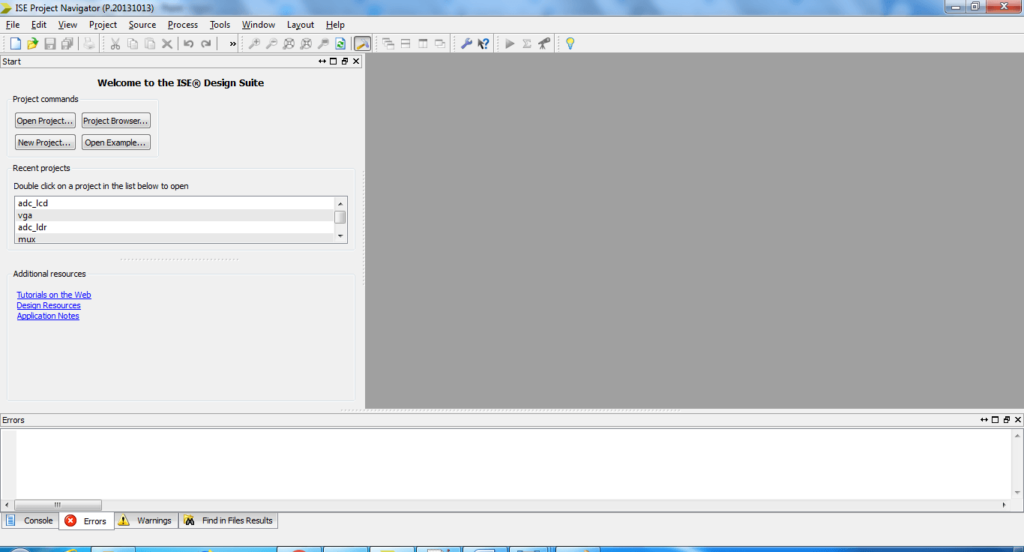Click the Cut scissors icon

pos(115,44)
